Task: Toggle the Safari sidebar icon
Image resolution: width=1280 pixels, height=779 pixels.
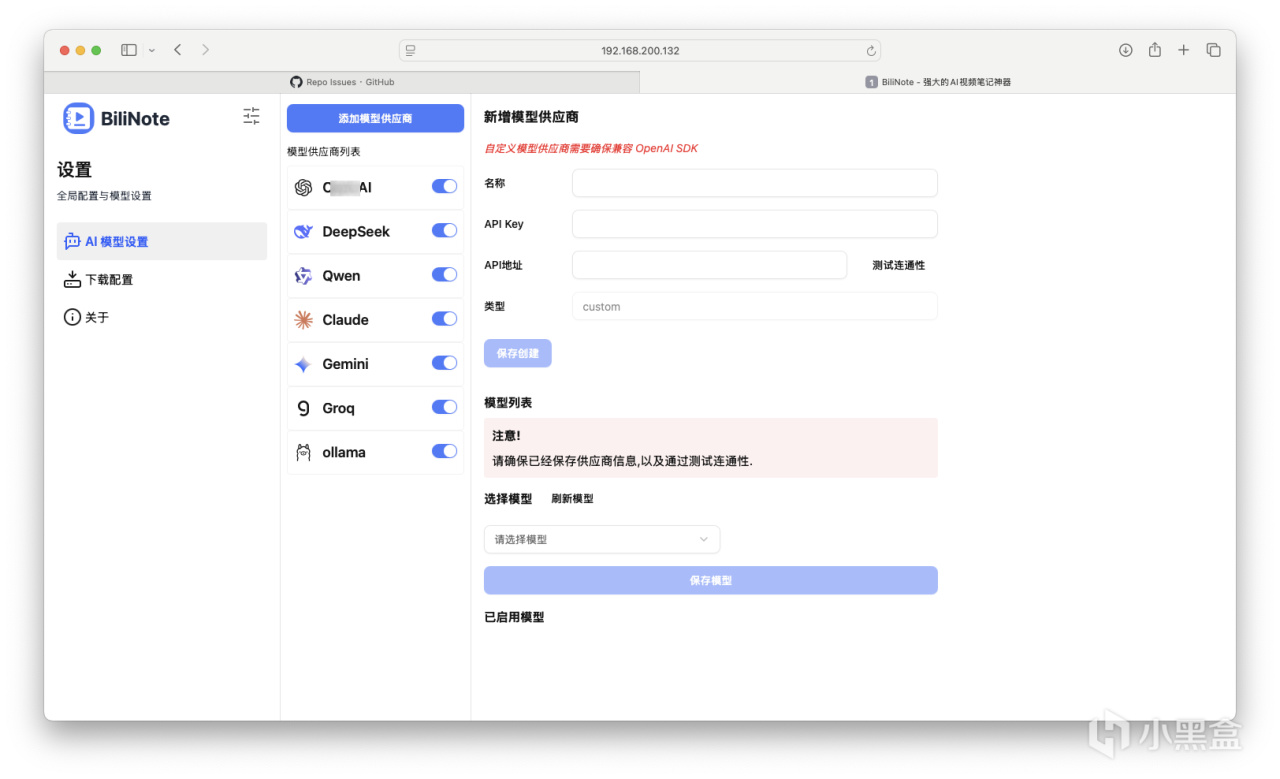Action: click(129, 50)
